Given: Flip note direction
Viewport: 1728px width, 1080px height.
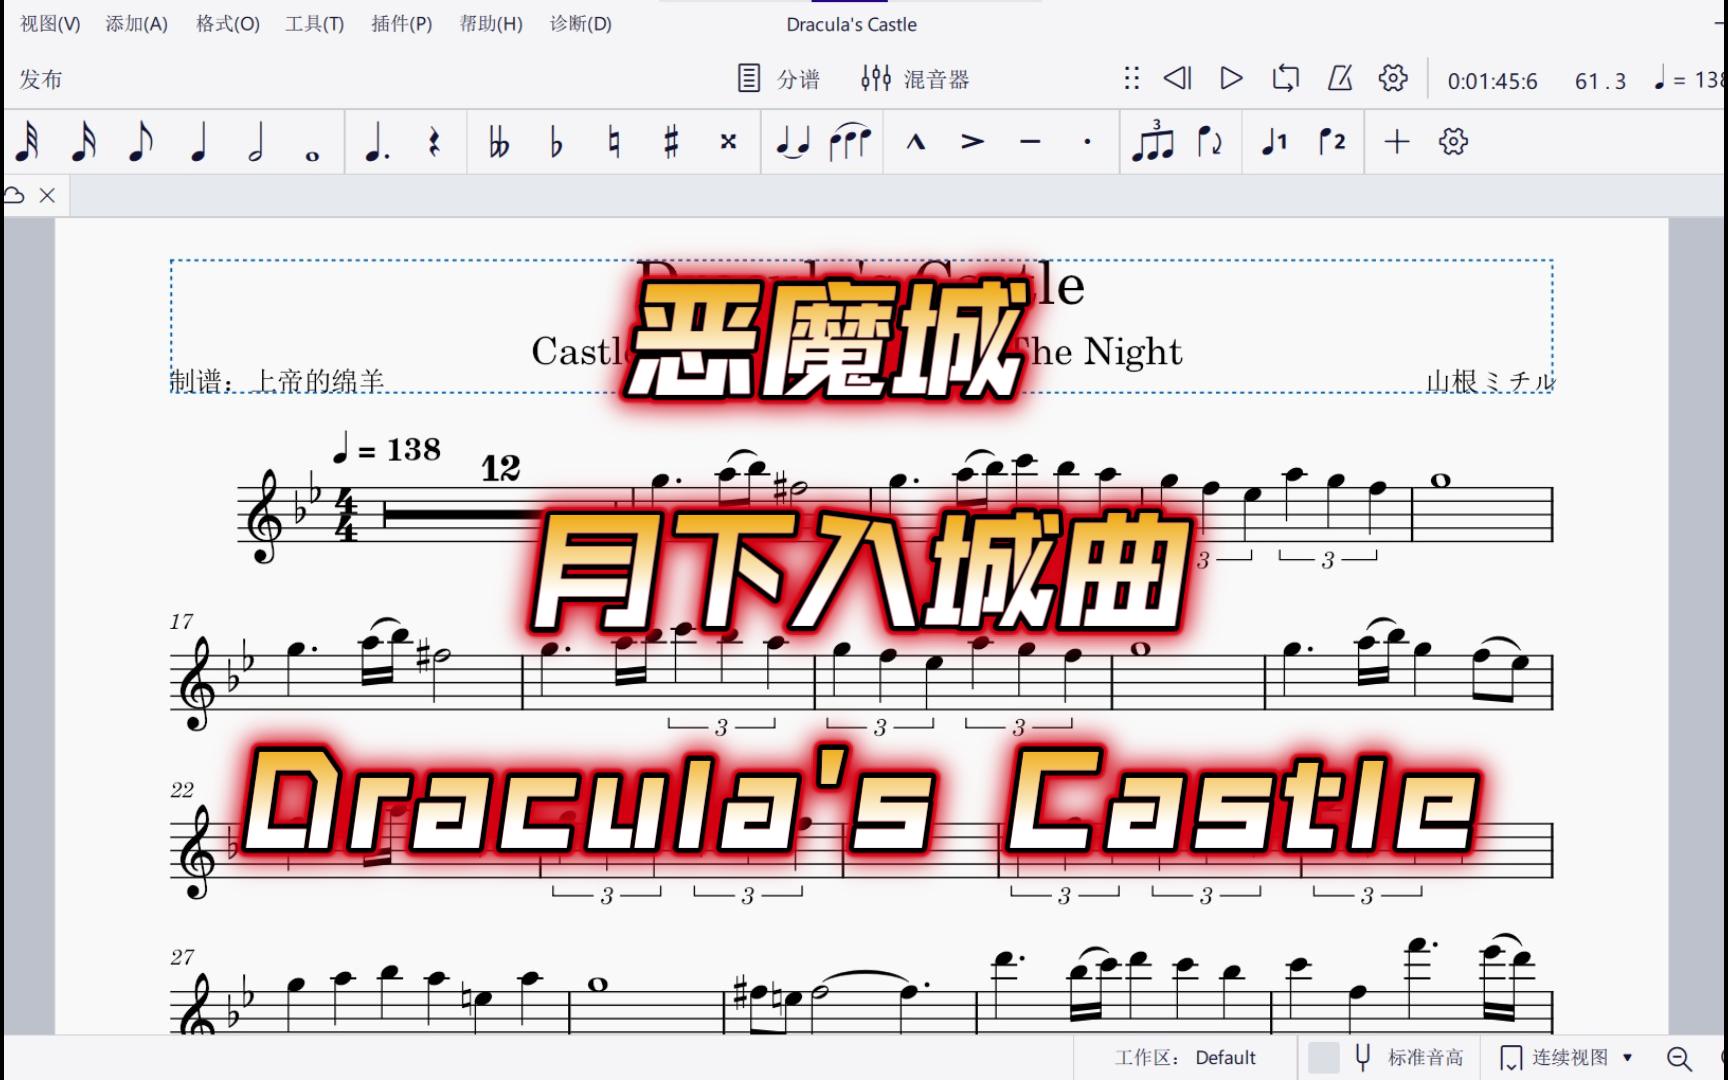Looking at the screenshot, I should point(1210,142).
